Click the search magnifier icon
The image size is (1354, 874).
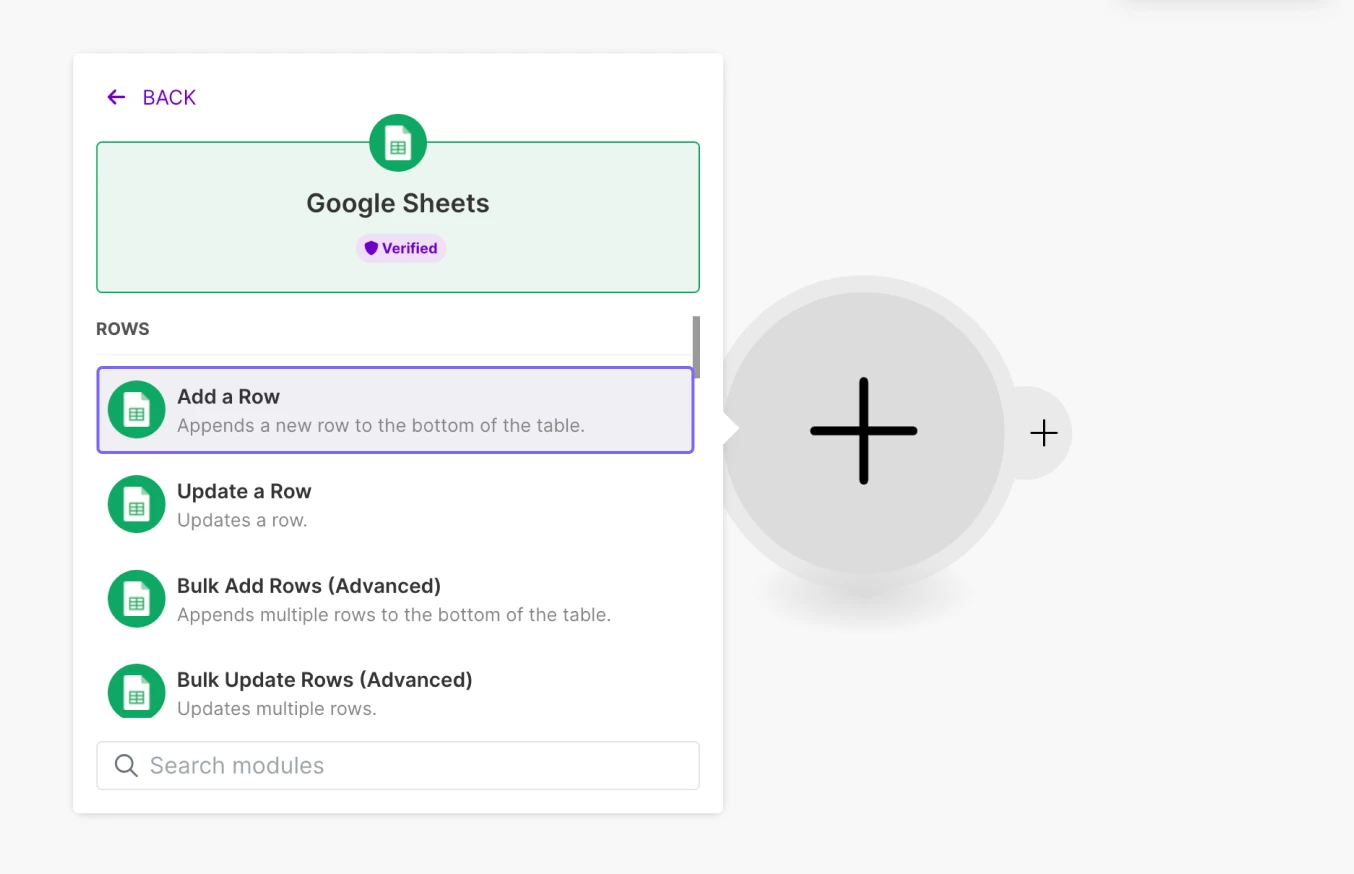pos(125,765)
